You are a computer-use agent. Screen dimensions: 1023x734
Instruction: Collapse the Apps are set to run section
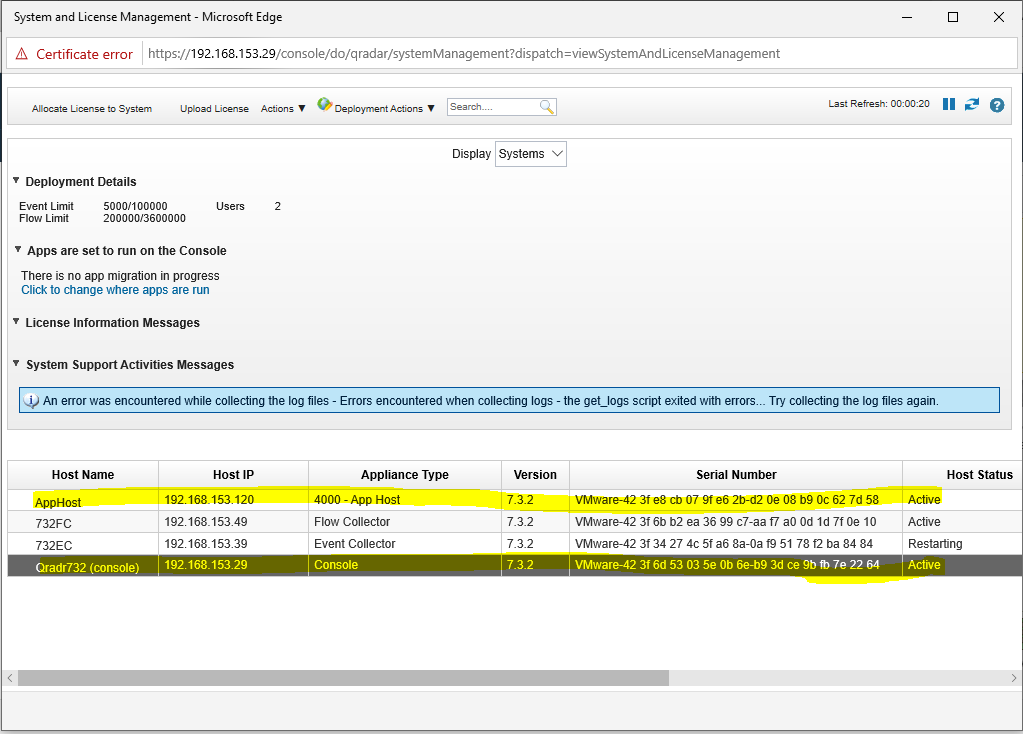click(x=18, y=250)
